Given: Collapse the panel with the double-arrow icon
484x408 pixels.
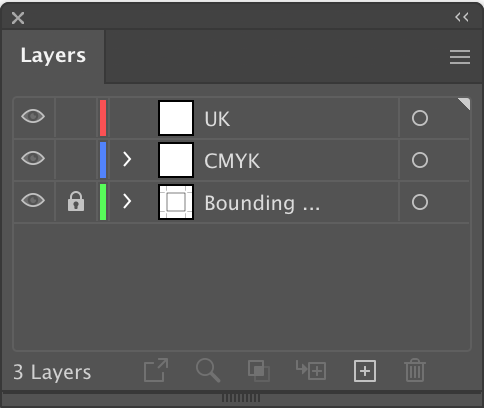Looking at the screenshot, I should (462, 17).
